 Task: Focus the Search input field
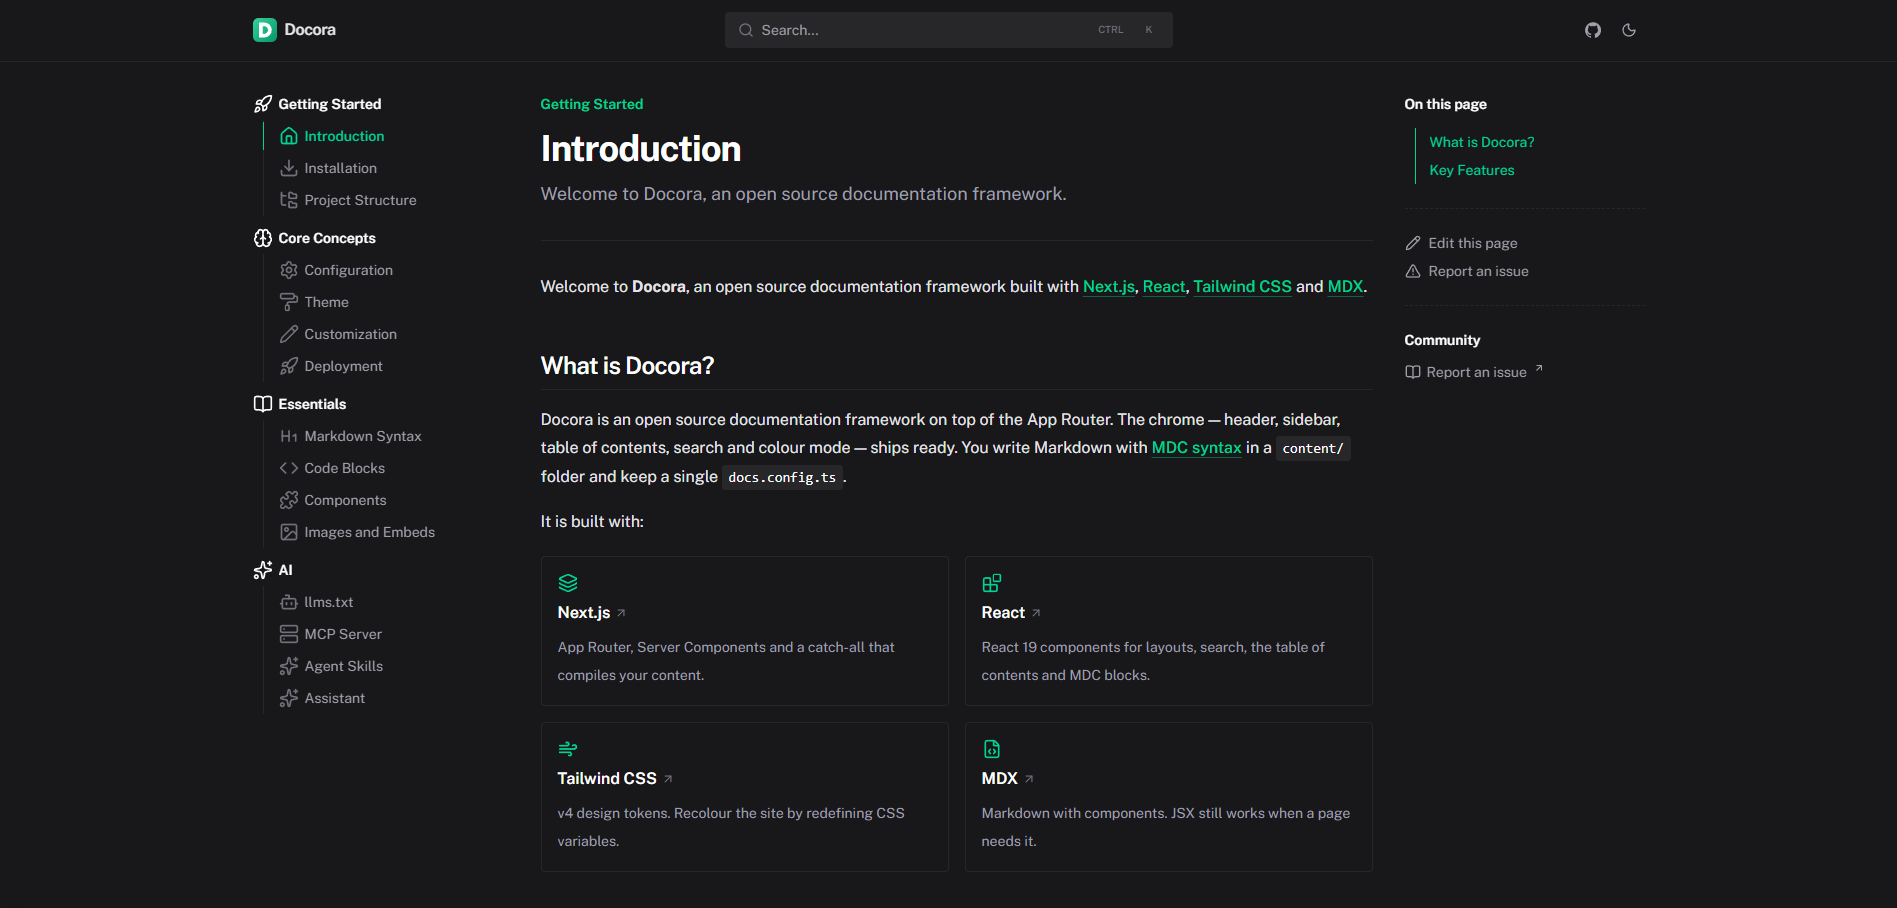948,30
